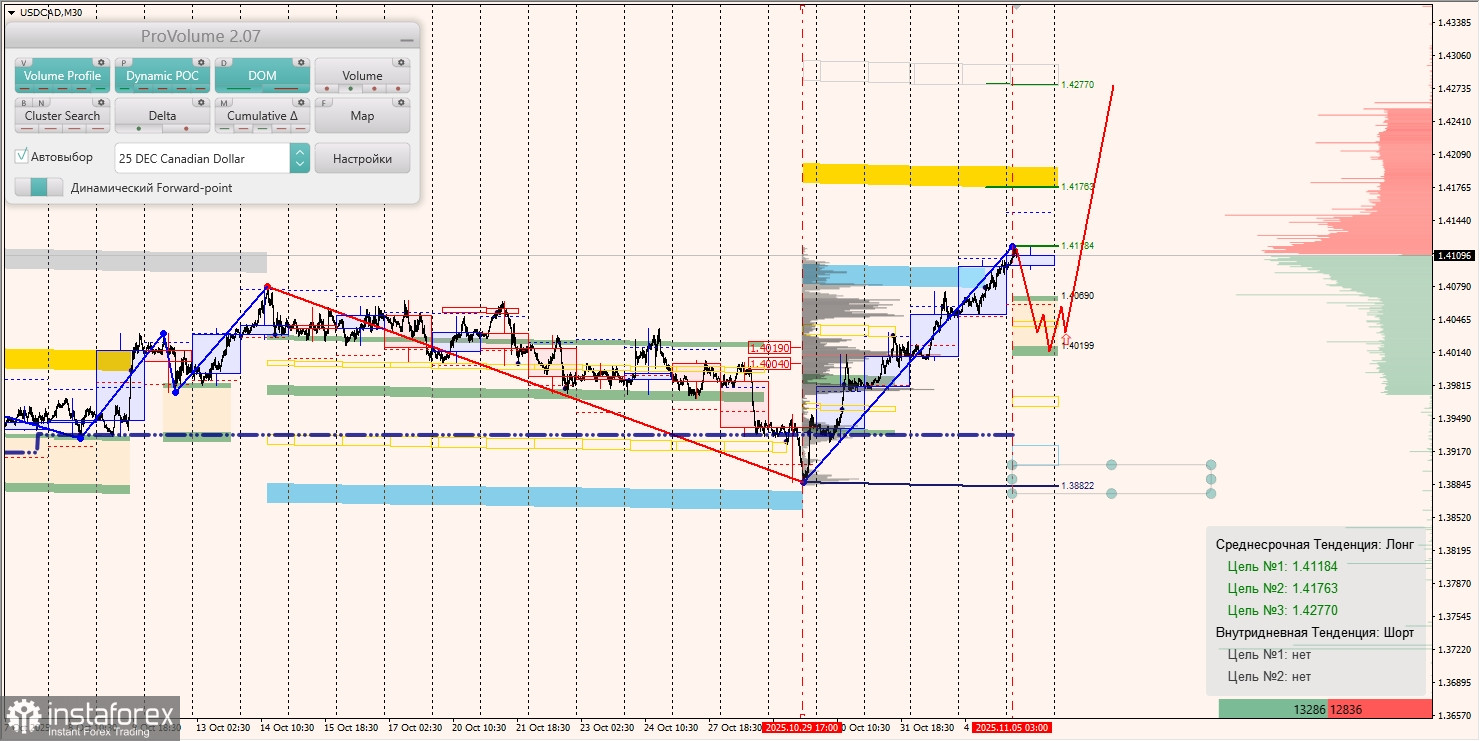Open Delta settings gear
This screenshot has width=1480, height=741.
[x=201, y=103]
